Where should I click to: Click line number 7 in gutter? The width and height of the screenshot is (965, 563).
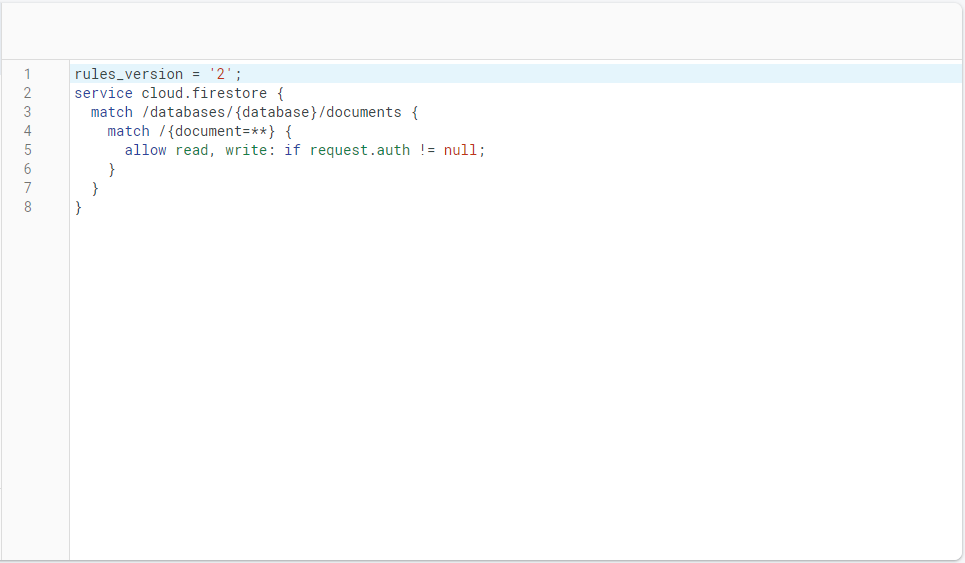(x=28, y=189)
